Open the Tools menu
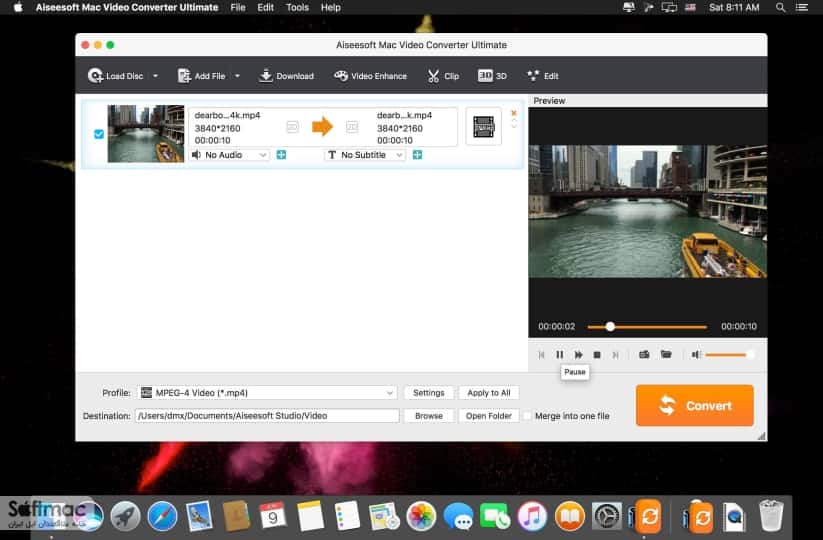Image resolution: width=823 pixels, height=540 pixels. (297, 7)
